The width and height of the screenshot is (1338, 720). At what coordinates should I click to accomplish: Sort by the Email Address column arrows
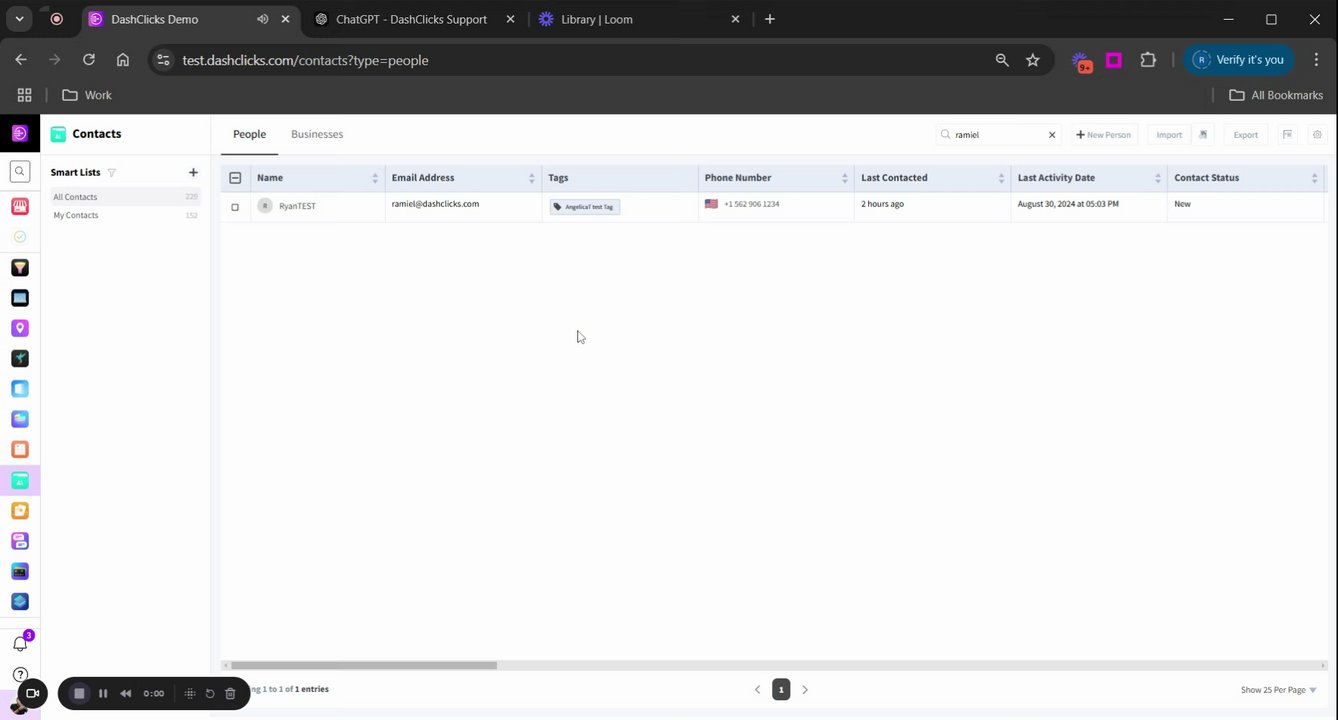(531, 178)
